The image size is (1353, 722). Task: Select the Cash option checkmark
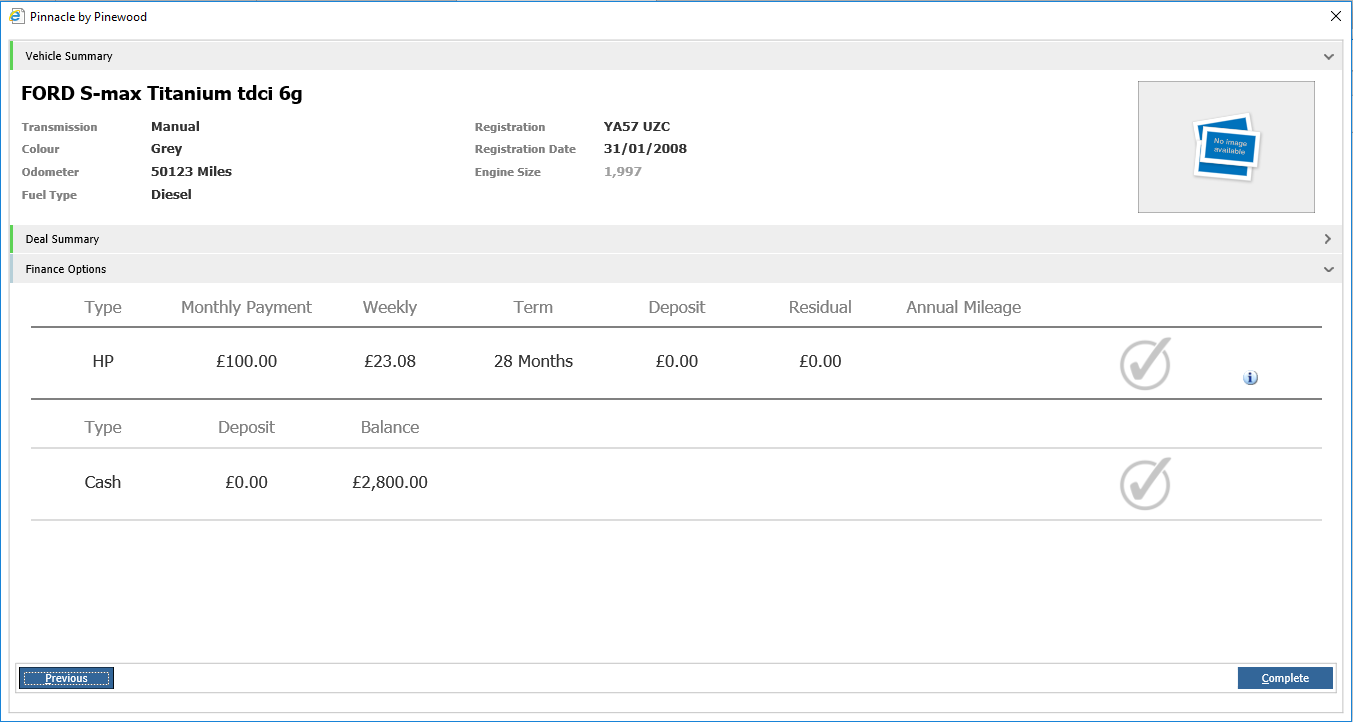pos(1145,483)
